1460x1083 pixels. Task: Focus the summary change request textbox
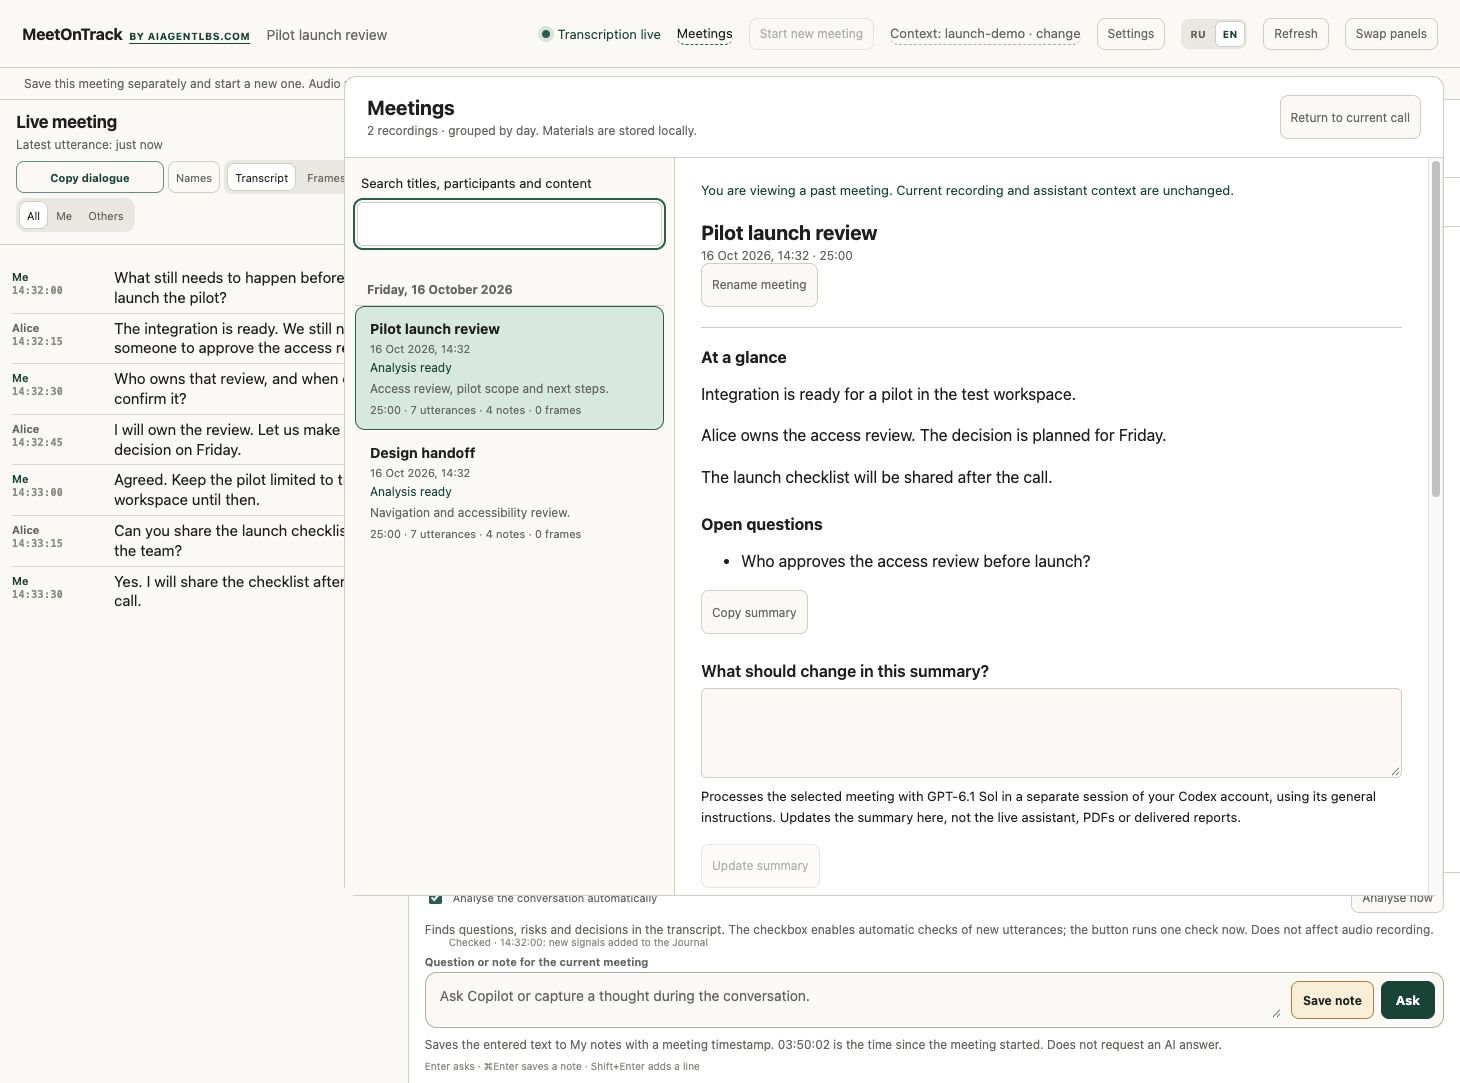[x=1051, y=733]
